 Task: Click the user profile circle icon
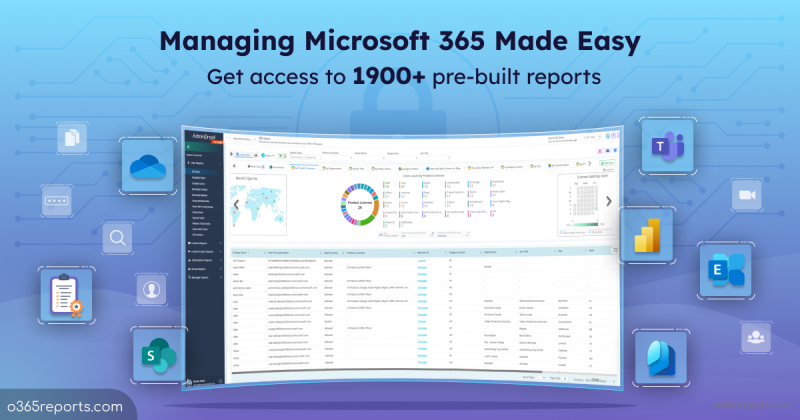pyautogui.click(x=153, y=290)
